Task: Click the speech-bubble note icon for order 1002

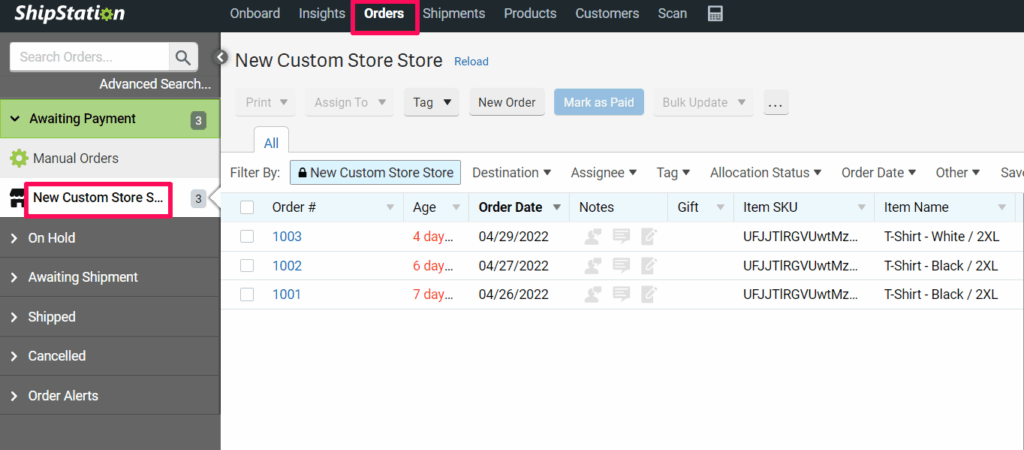Action: (621, 266)
